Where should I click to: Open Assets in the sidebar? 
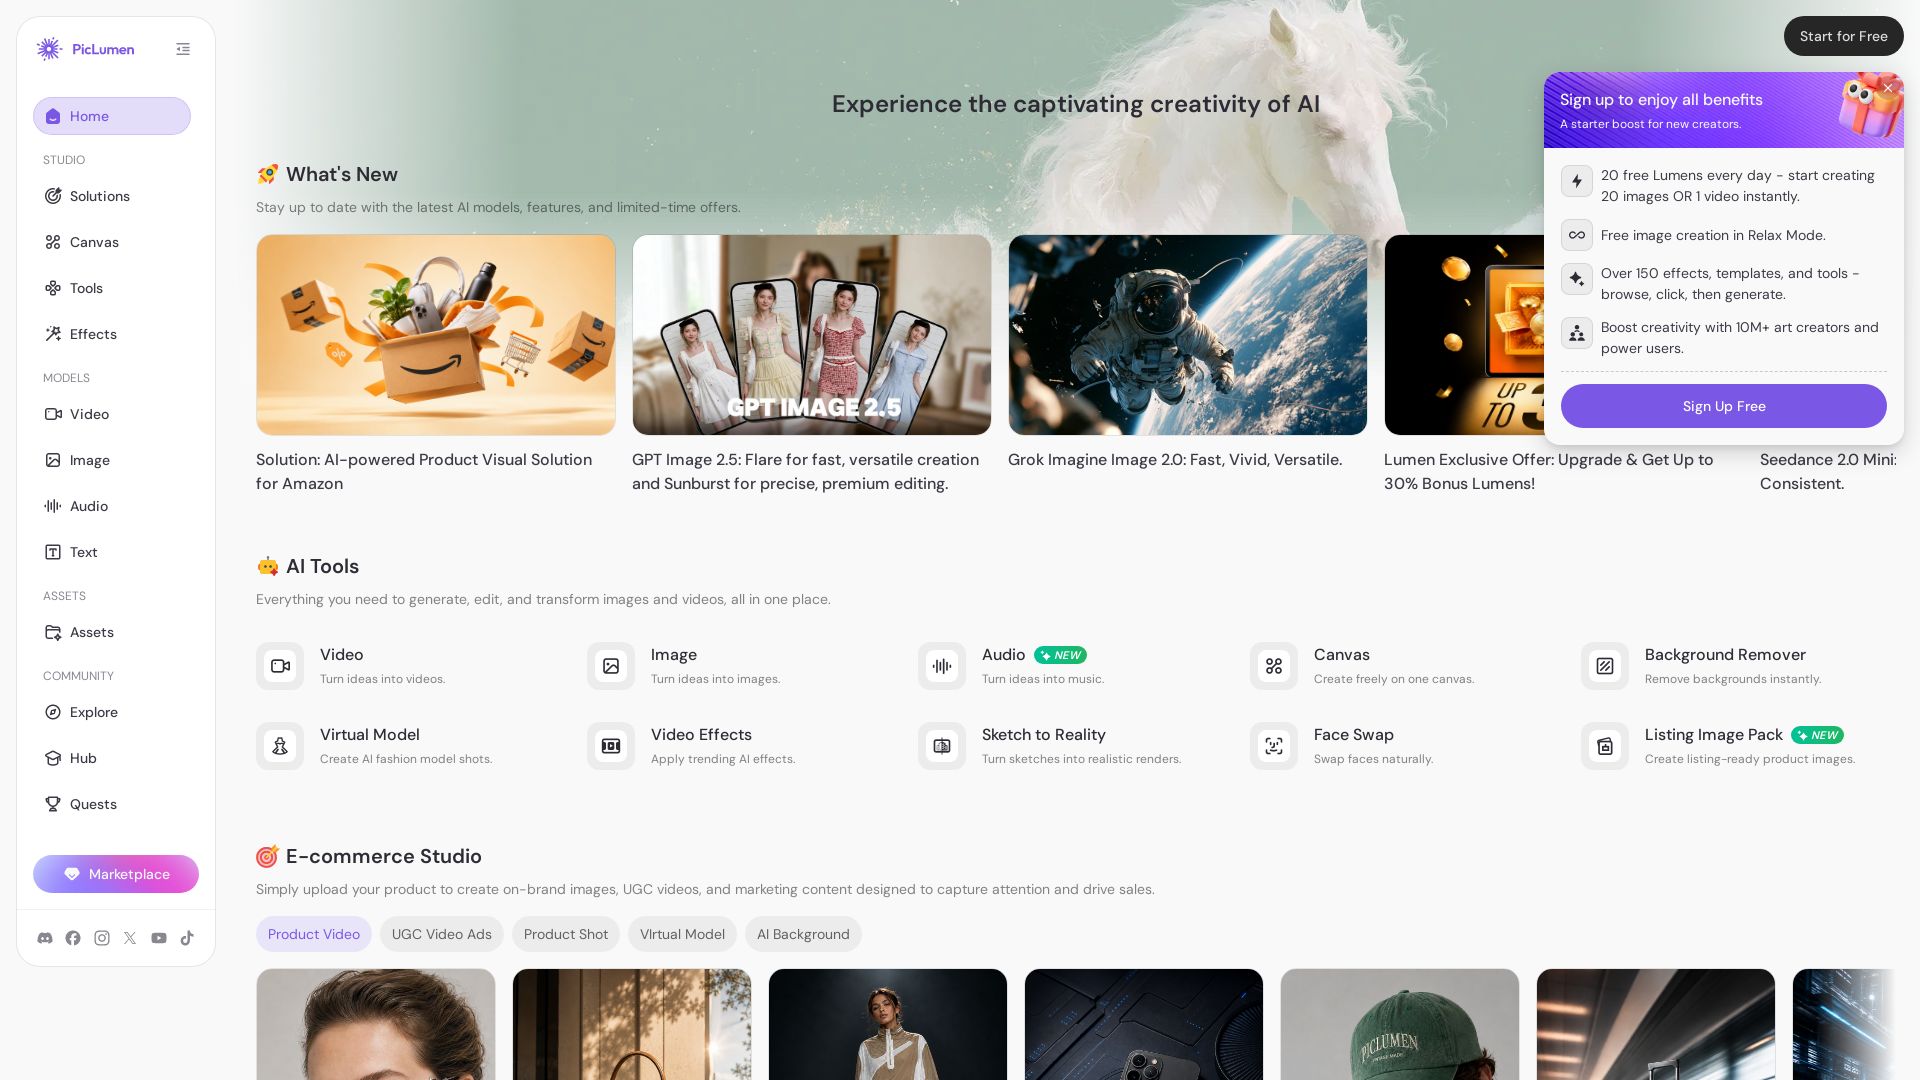pyautogui.click(x=112, y=632)
